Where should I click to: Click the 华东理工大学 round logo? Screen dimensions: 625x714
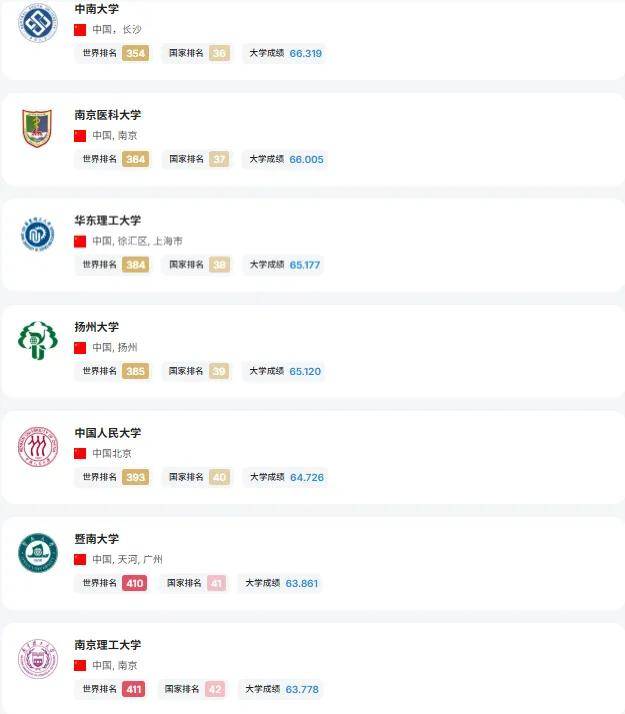tap(38, 235)
